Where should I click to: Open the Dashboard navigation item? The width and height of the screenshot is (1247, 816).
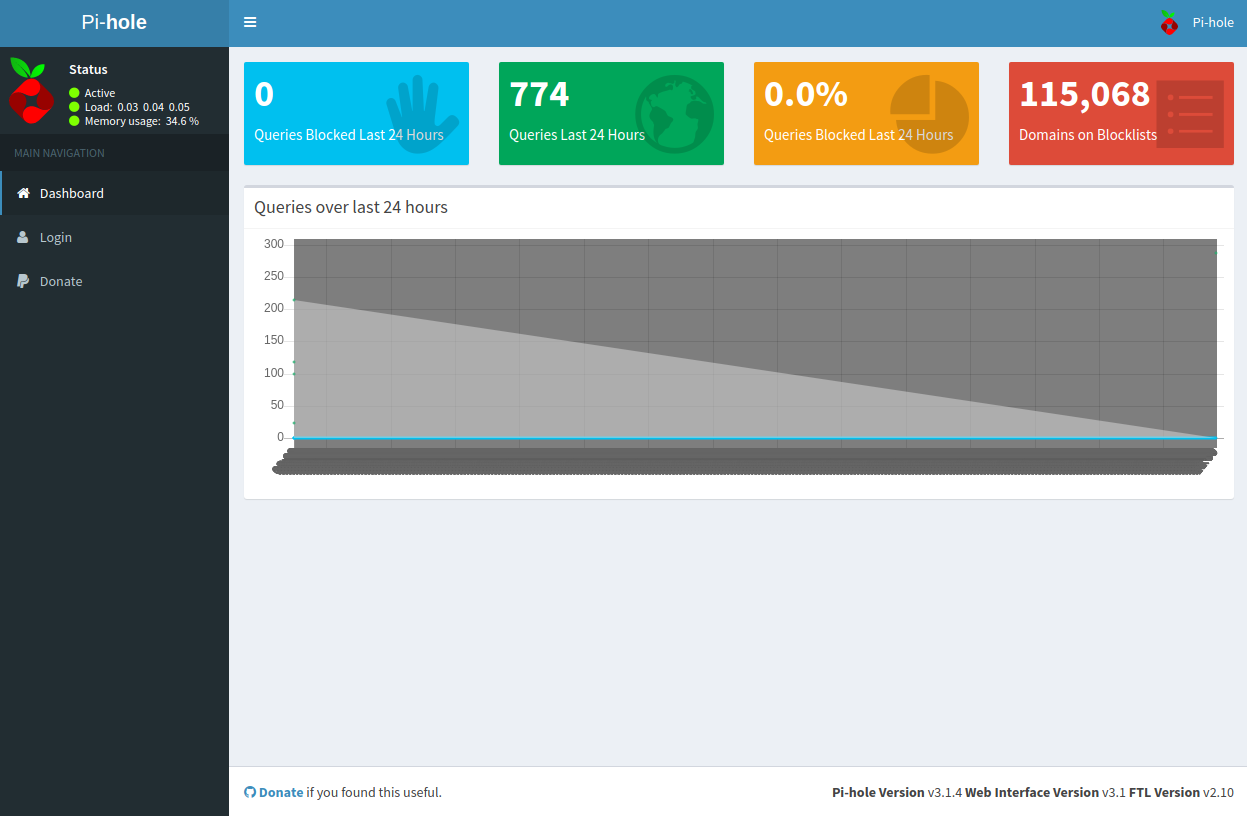[x=114, y=193]
